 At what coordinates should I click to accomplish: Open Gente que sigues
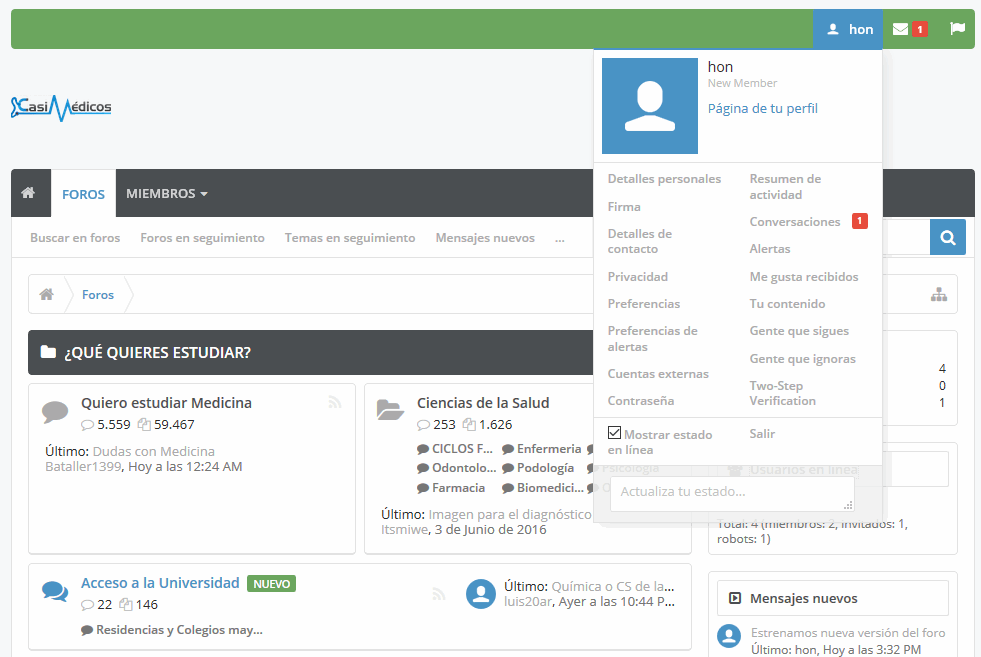tap(799, 331)
